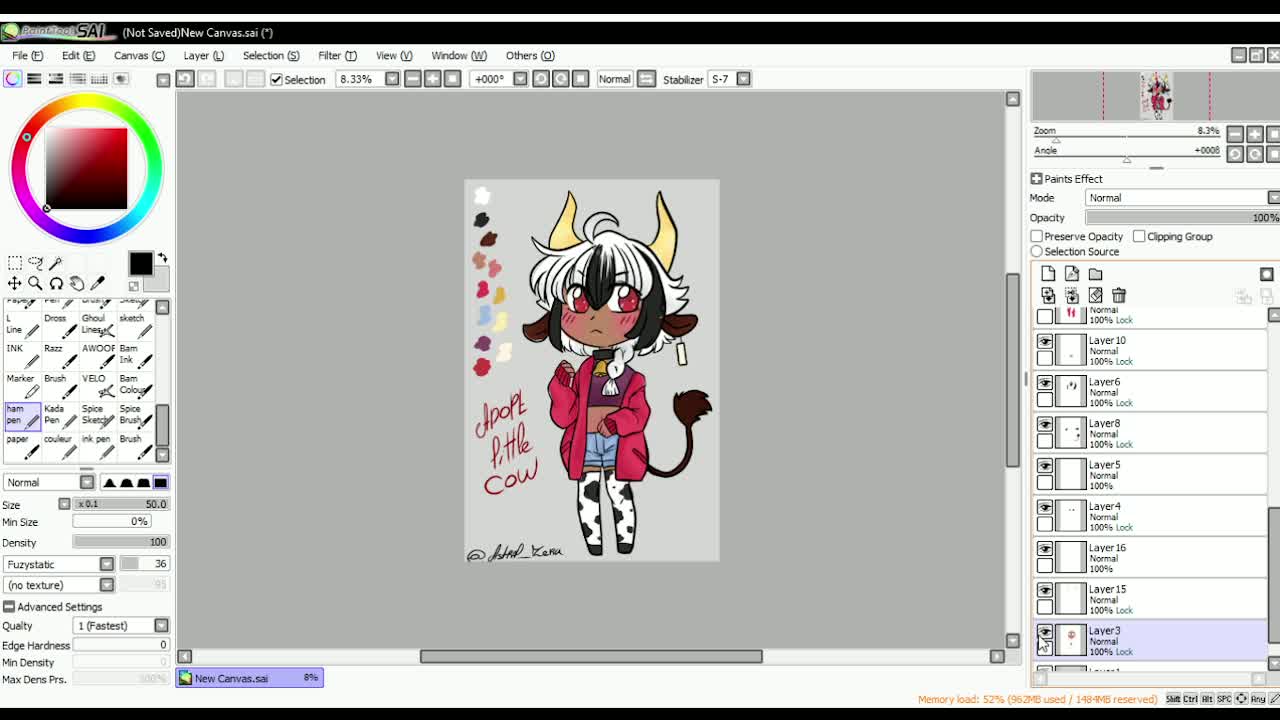Open the Others menu

coord(530,56)
